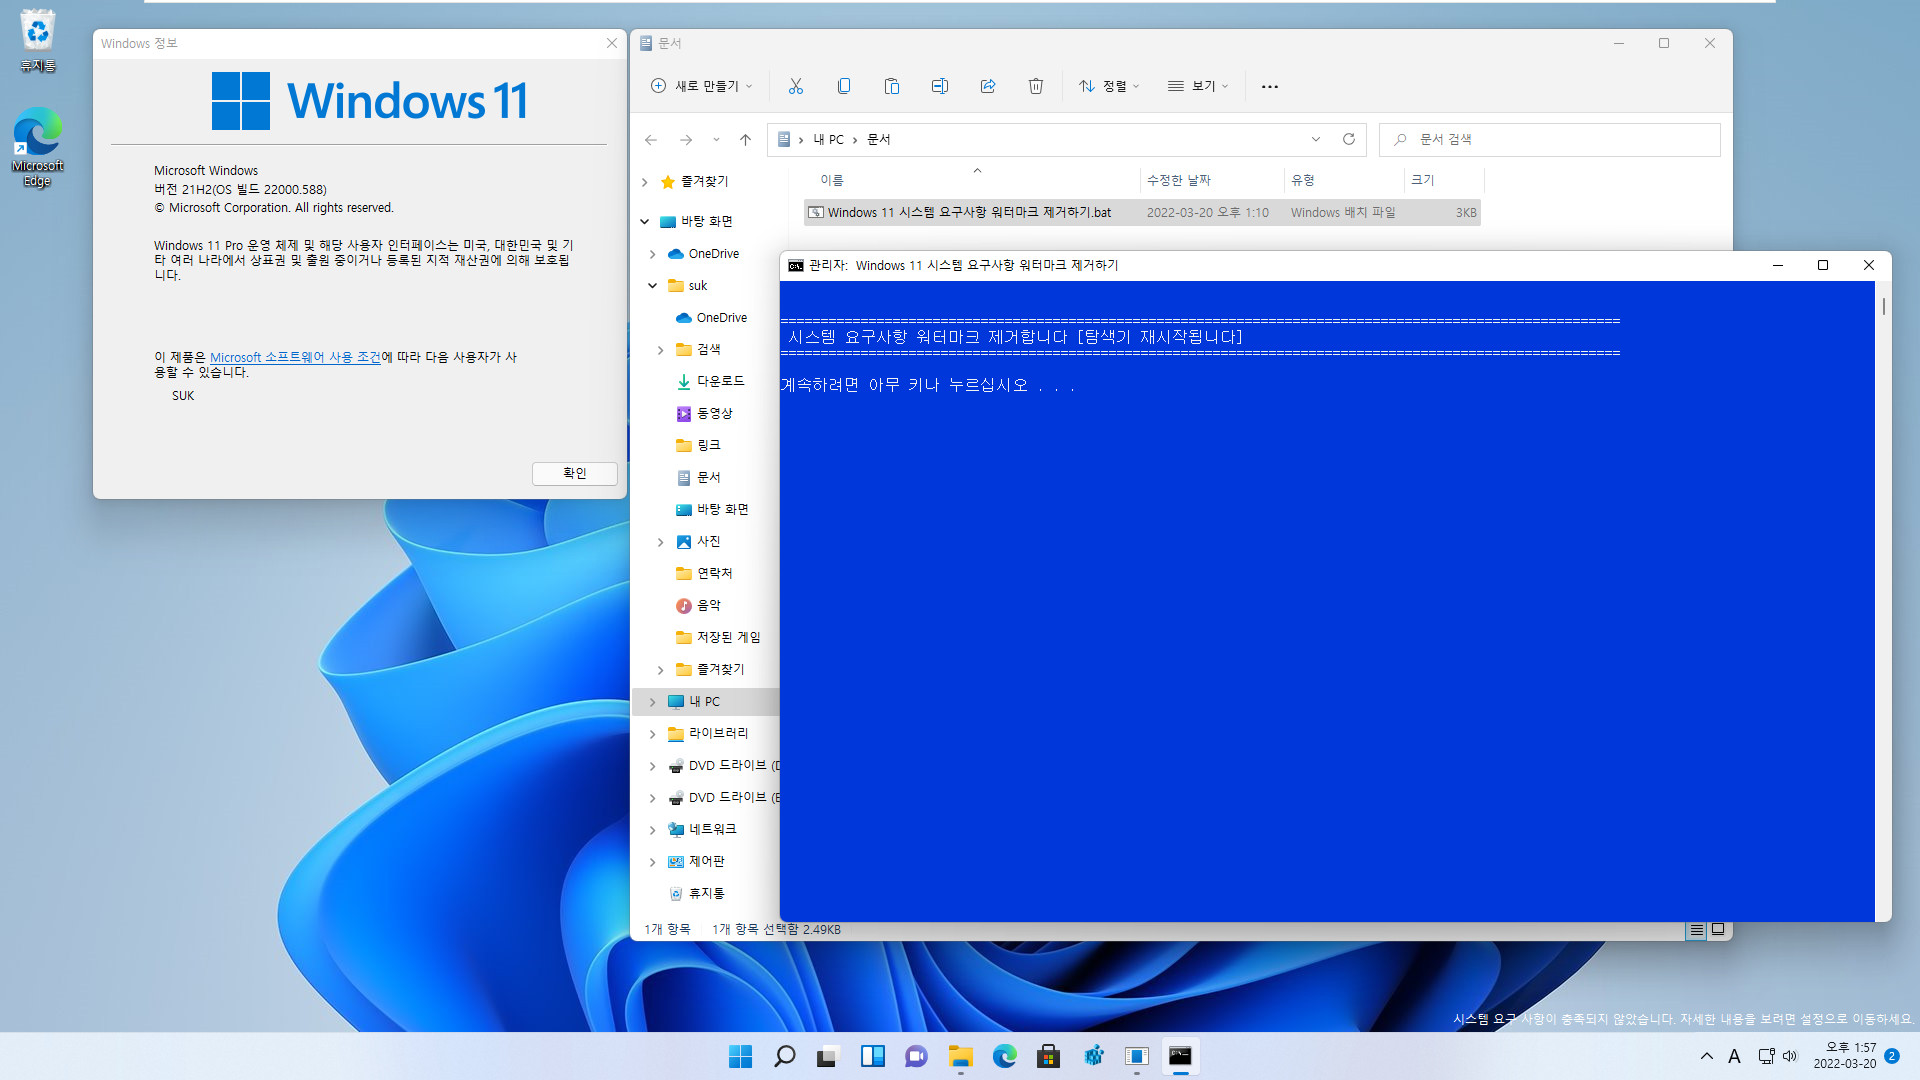
Task: Collapse 바탕 화면 tree node
Action: pyautogui.click(x=645, y=222)
